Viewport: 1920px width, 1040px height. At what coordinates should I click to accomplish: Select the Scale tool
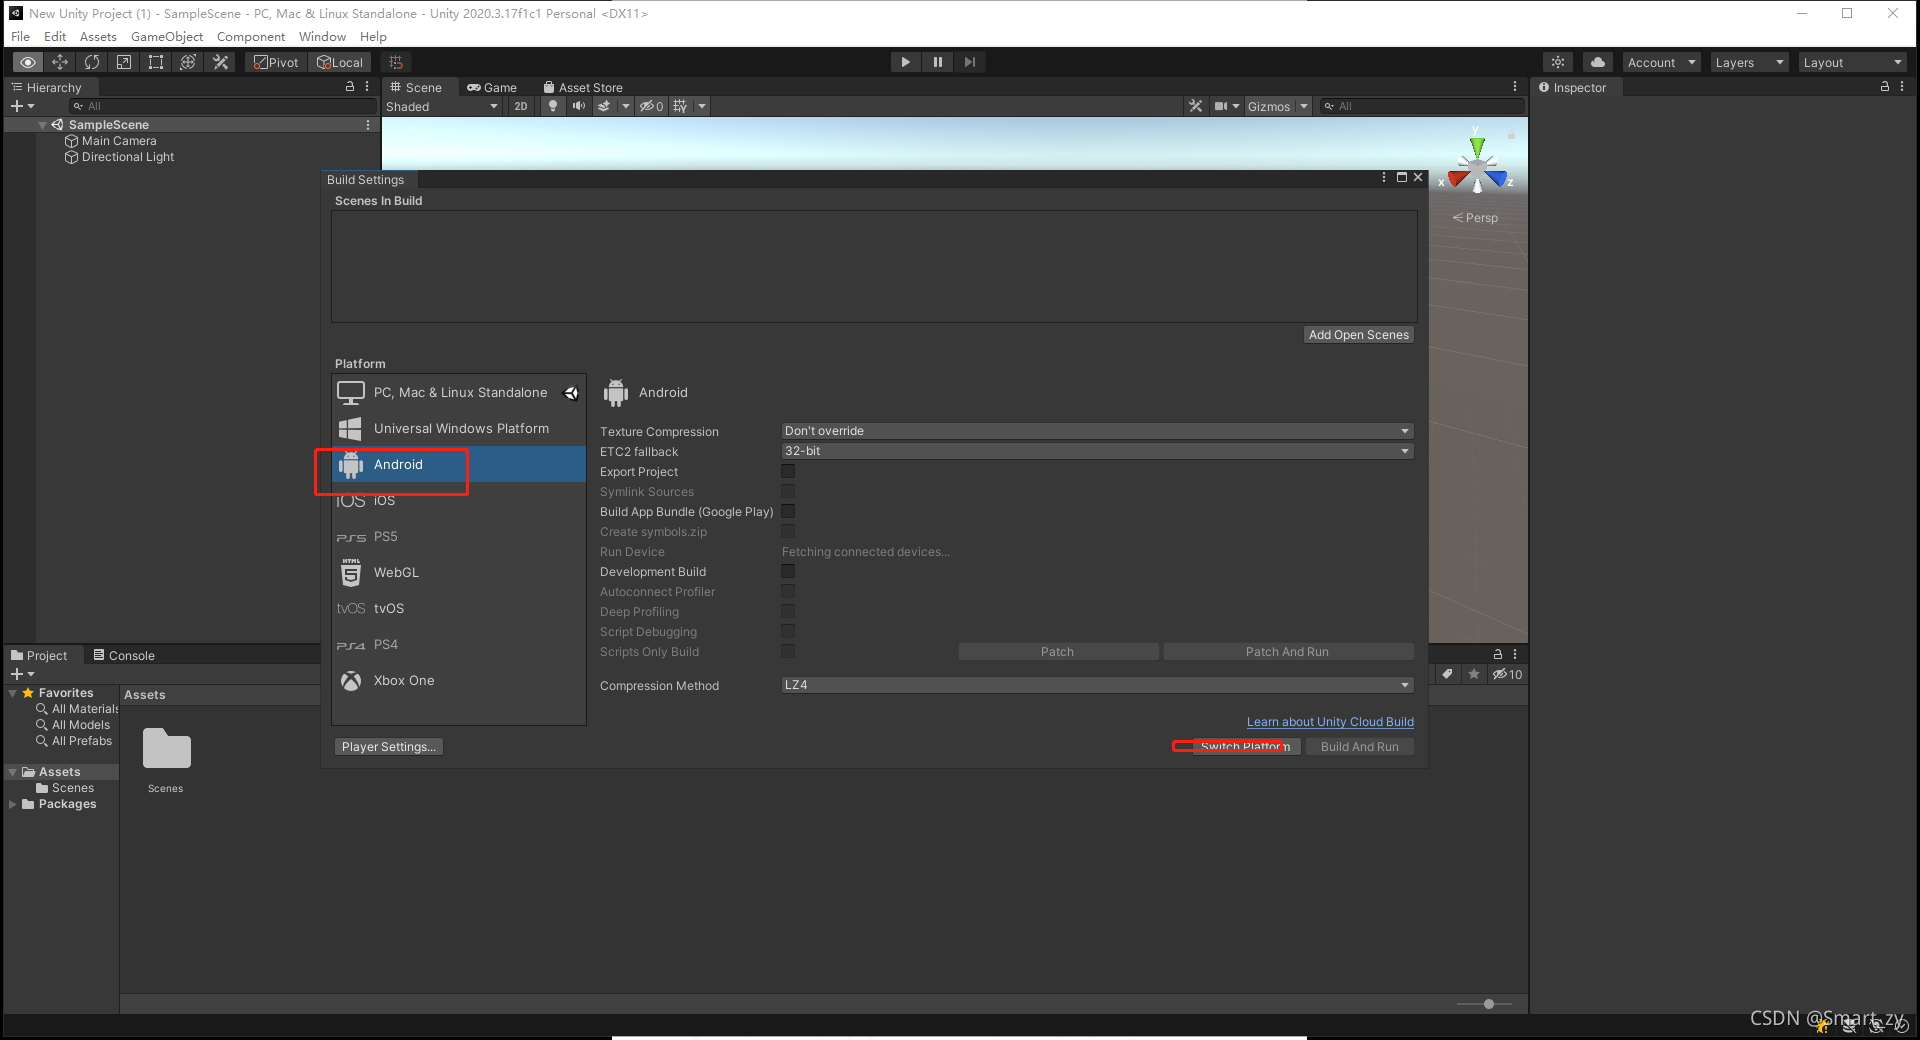(x=124, y=62)
